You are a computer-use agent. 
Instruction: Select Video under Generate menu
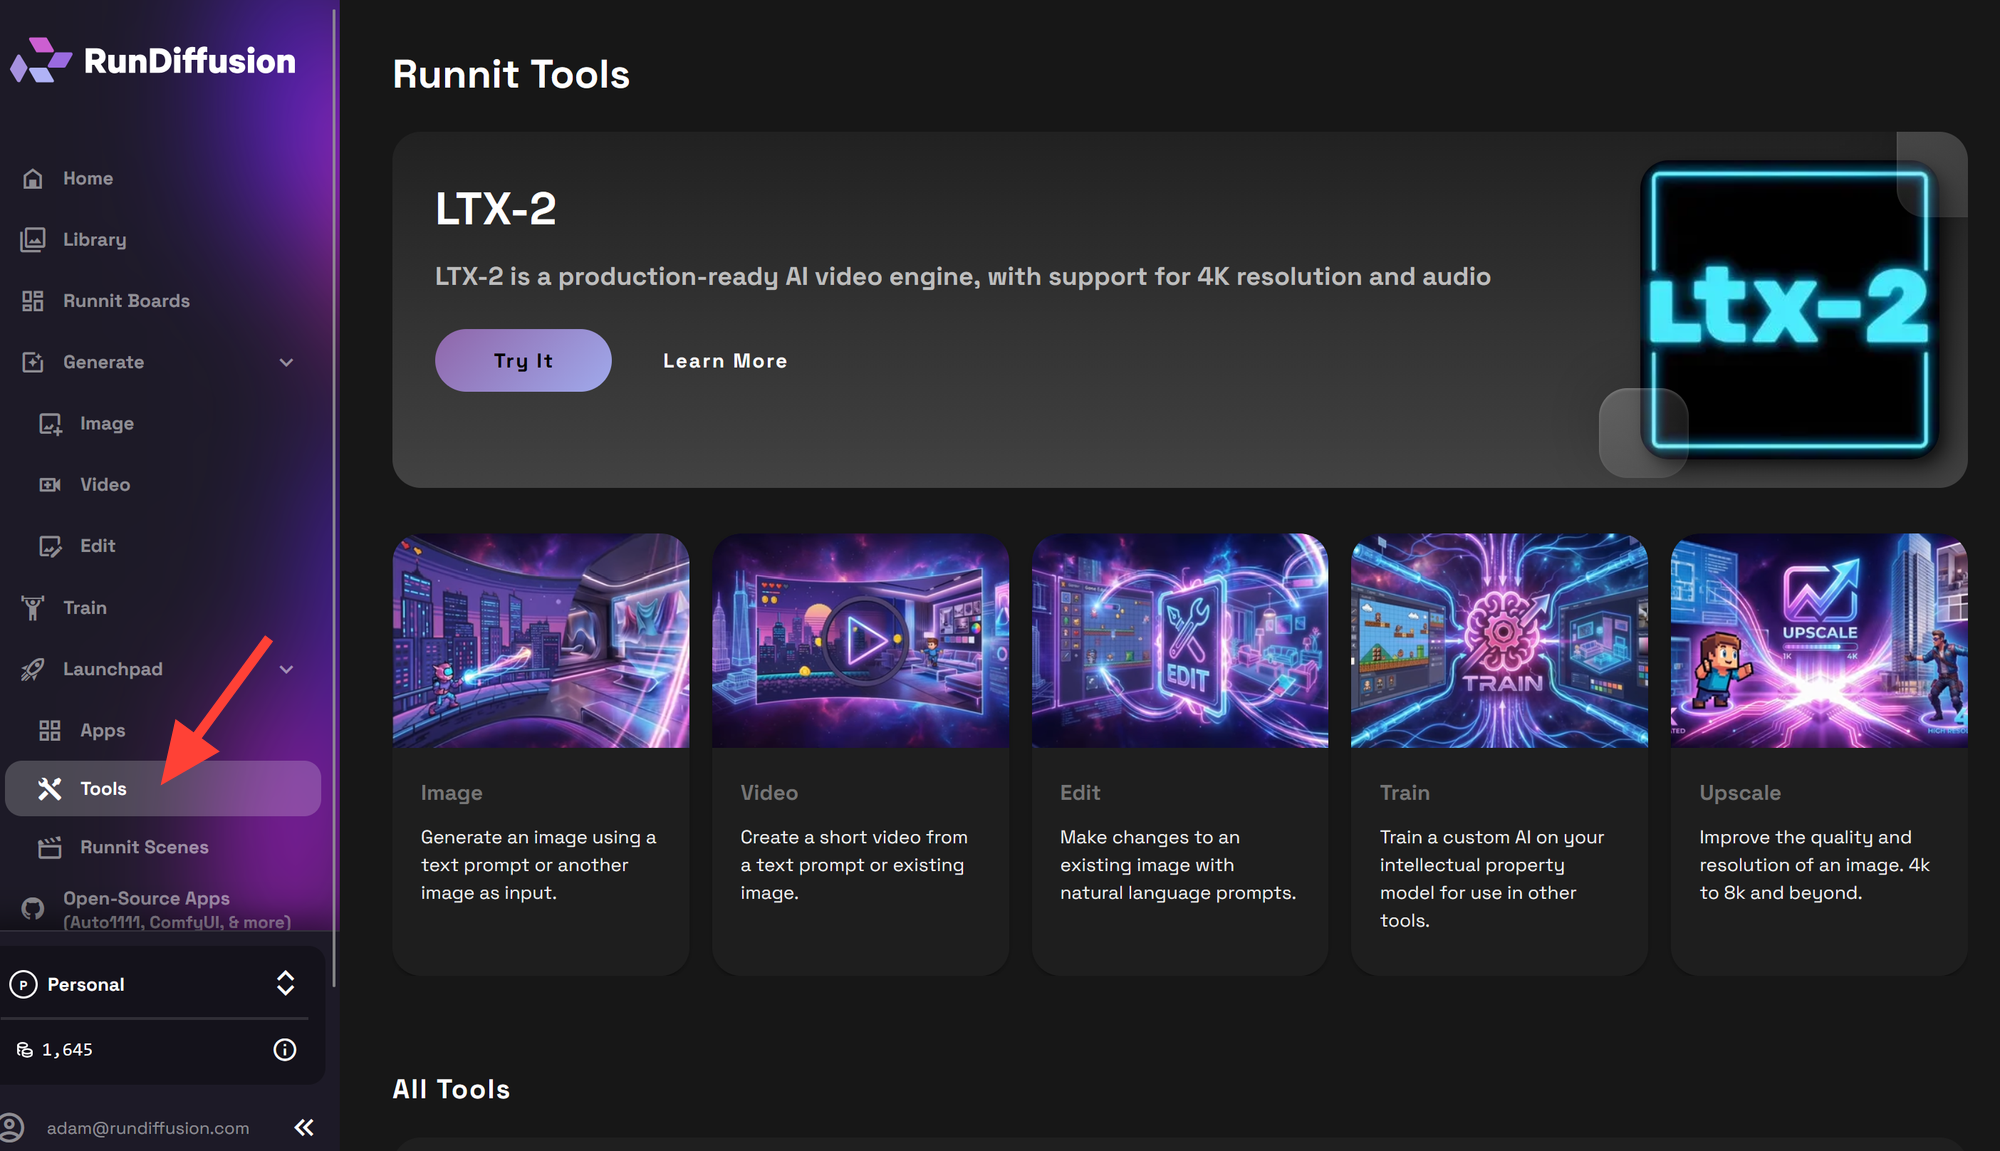104,485
